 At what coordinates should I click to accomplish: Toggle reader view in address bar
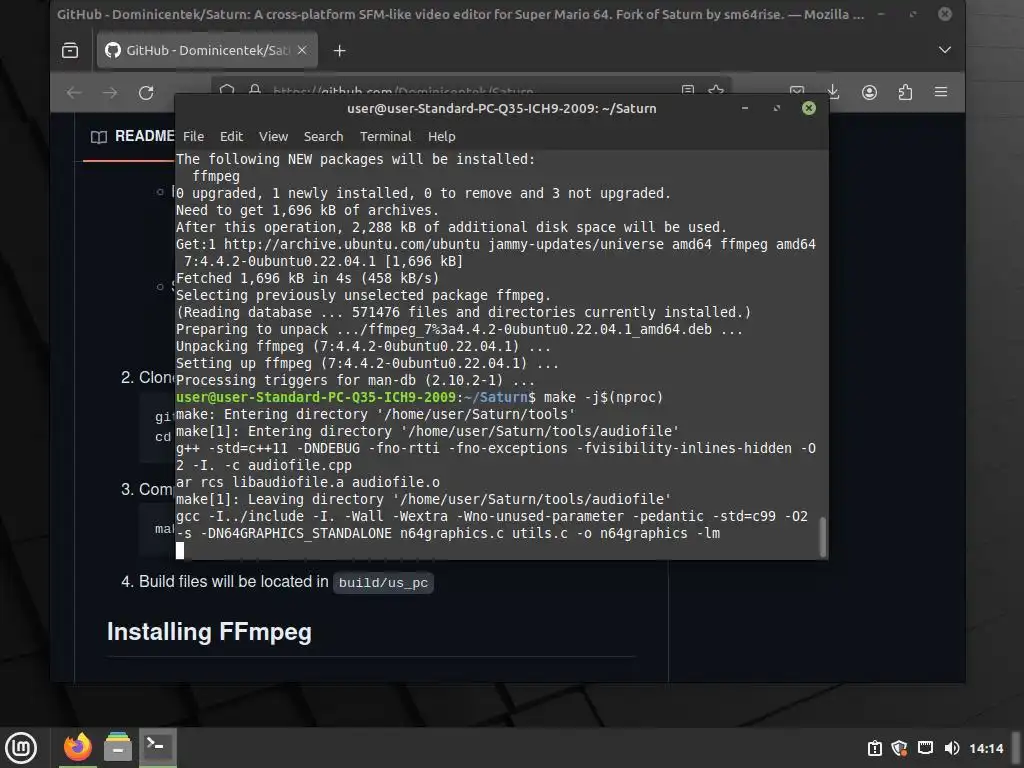(688, 89)
